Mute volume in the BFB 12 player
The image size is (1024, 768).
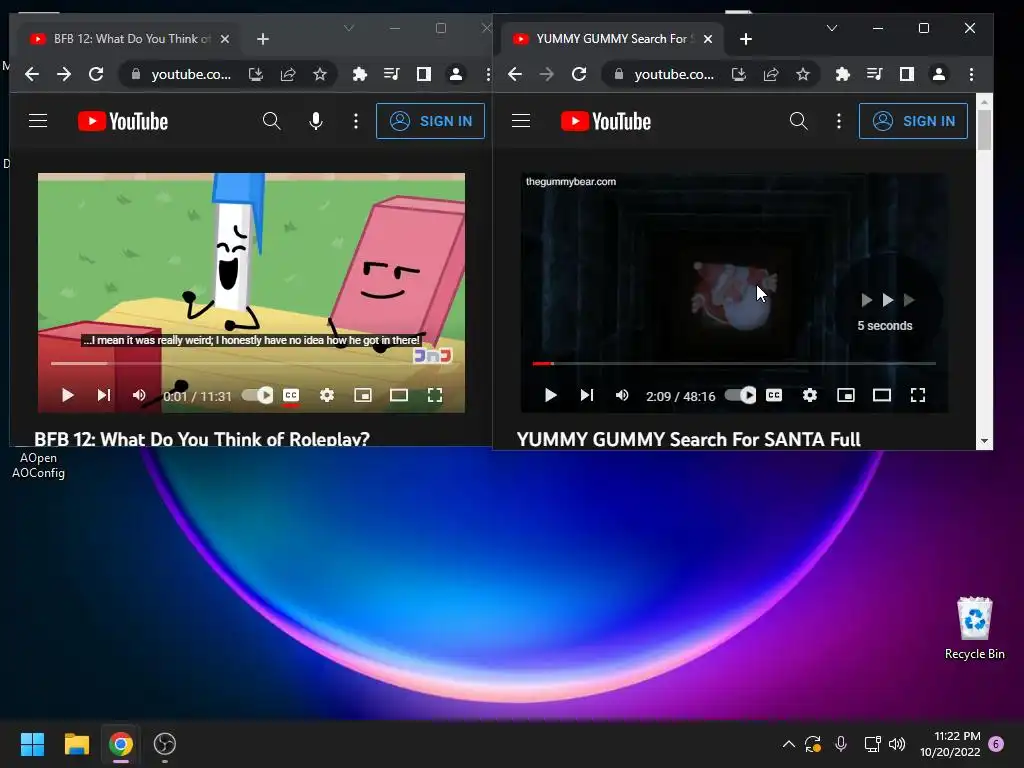139,395
